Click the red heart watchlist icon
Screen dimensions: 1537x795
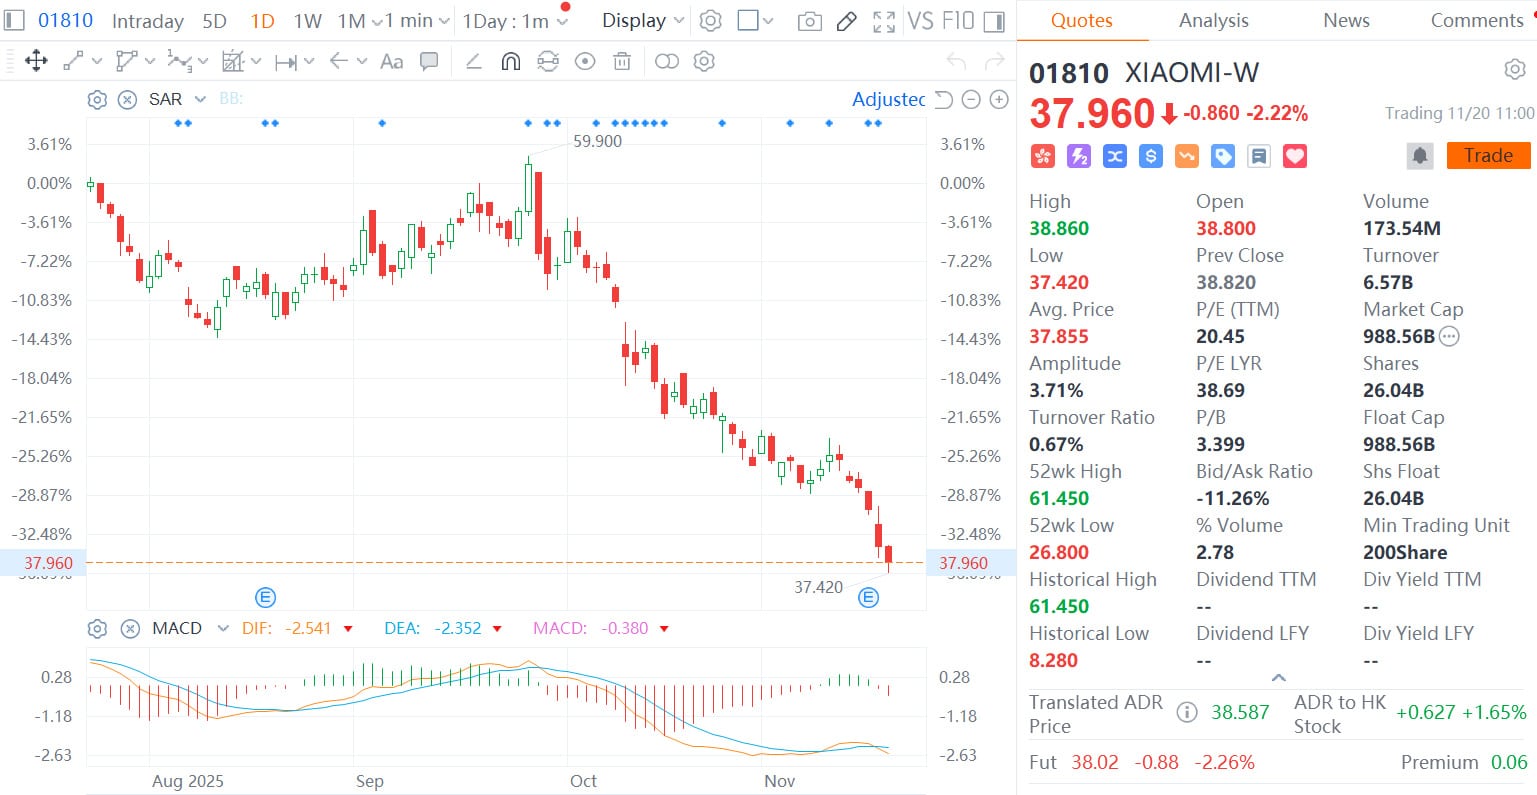(x=1295, y=156)
